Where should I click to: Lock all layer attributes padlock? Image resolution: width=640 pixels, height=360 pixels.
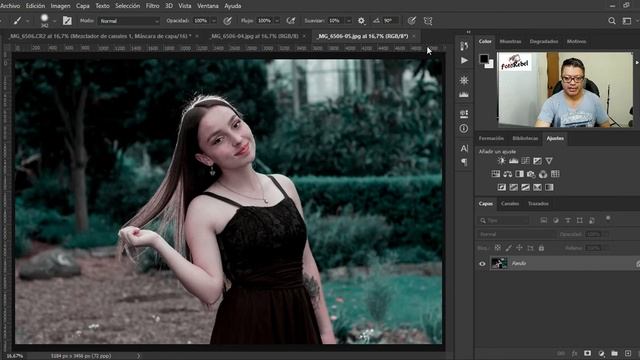pyautogui.click(x=541, y=248)
